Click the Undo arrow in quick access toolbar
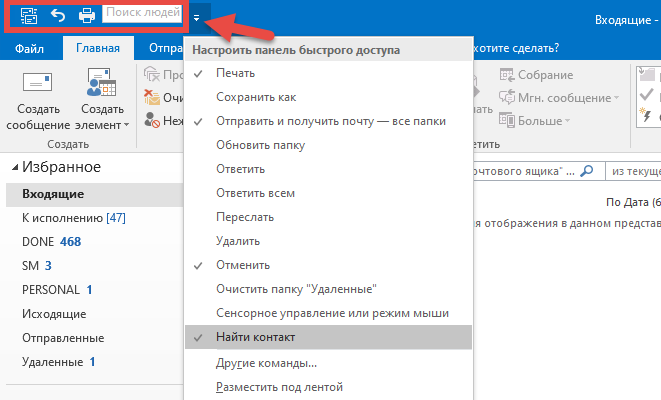Image resolution: width=661 pixels, height=400 pixels. click(58, 16)
